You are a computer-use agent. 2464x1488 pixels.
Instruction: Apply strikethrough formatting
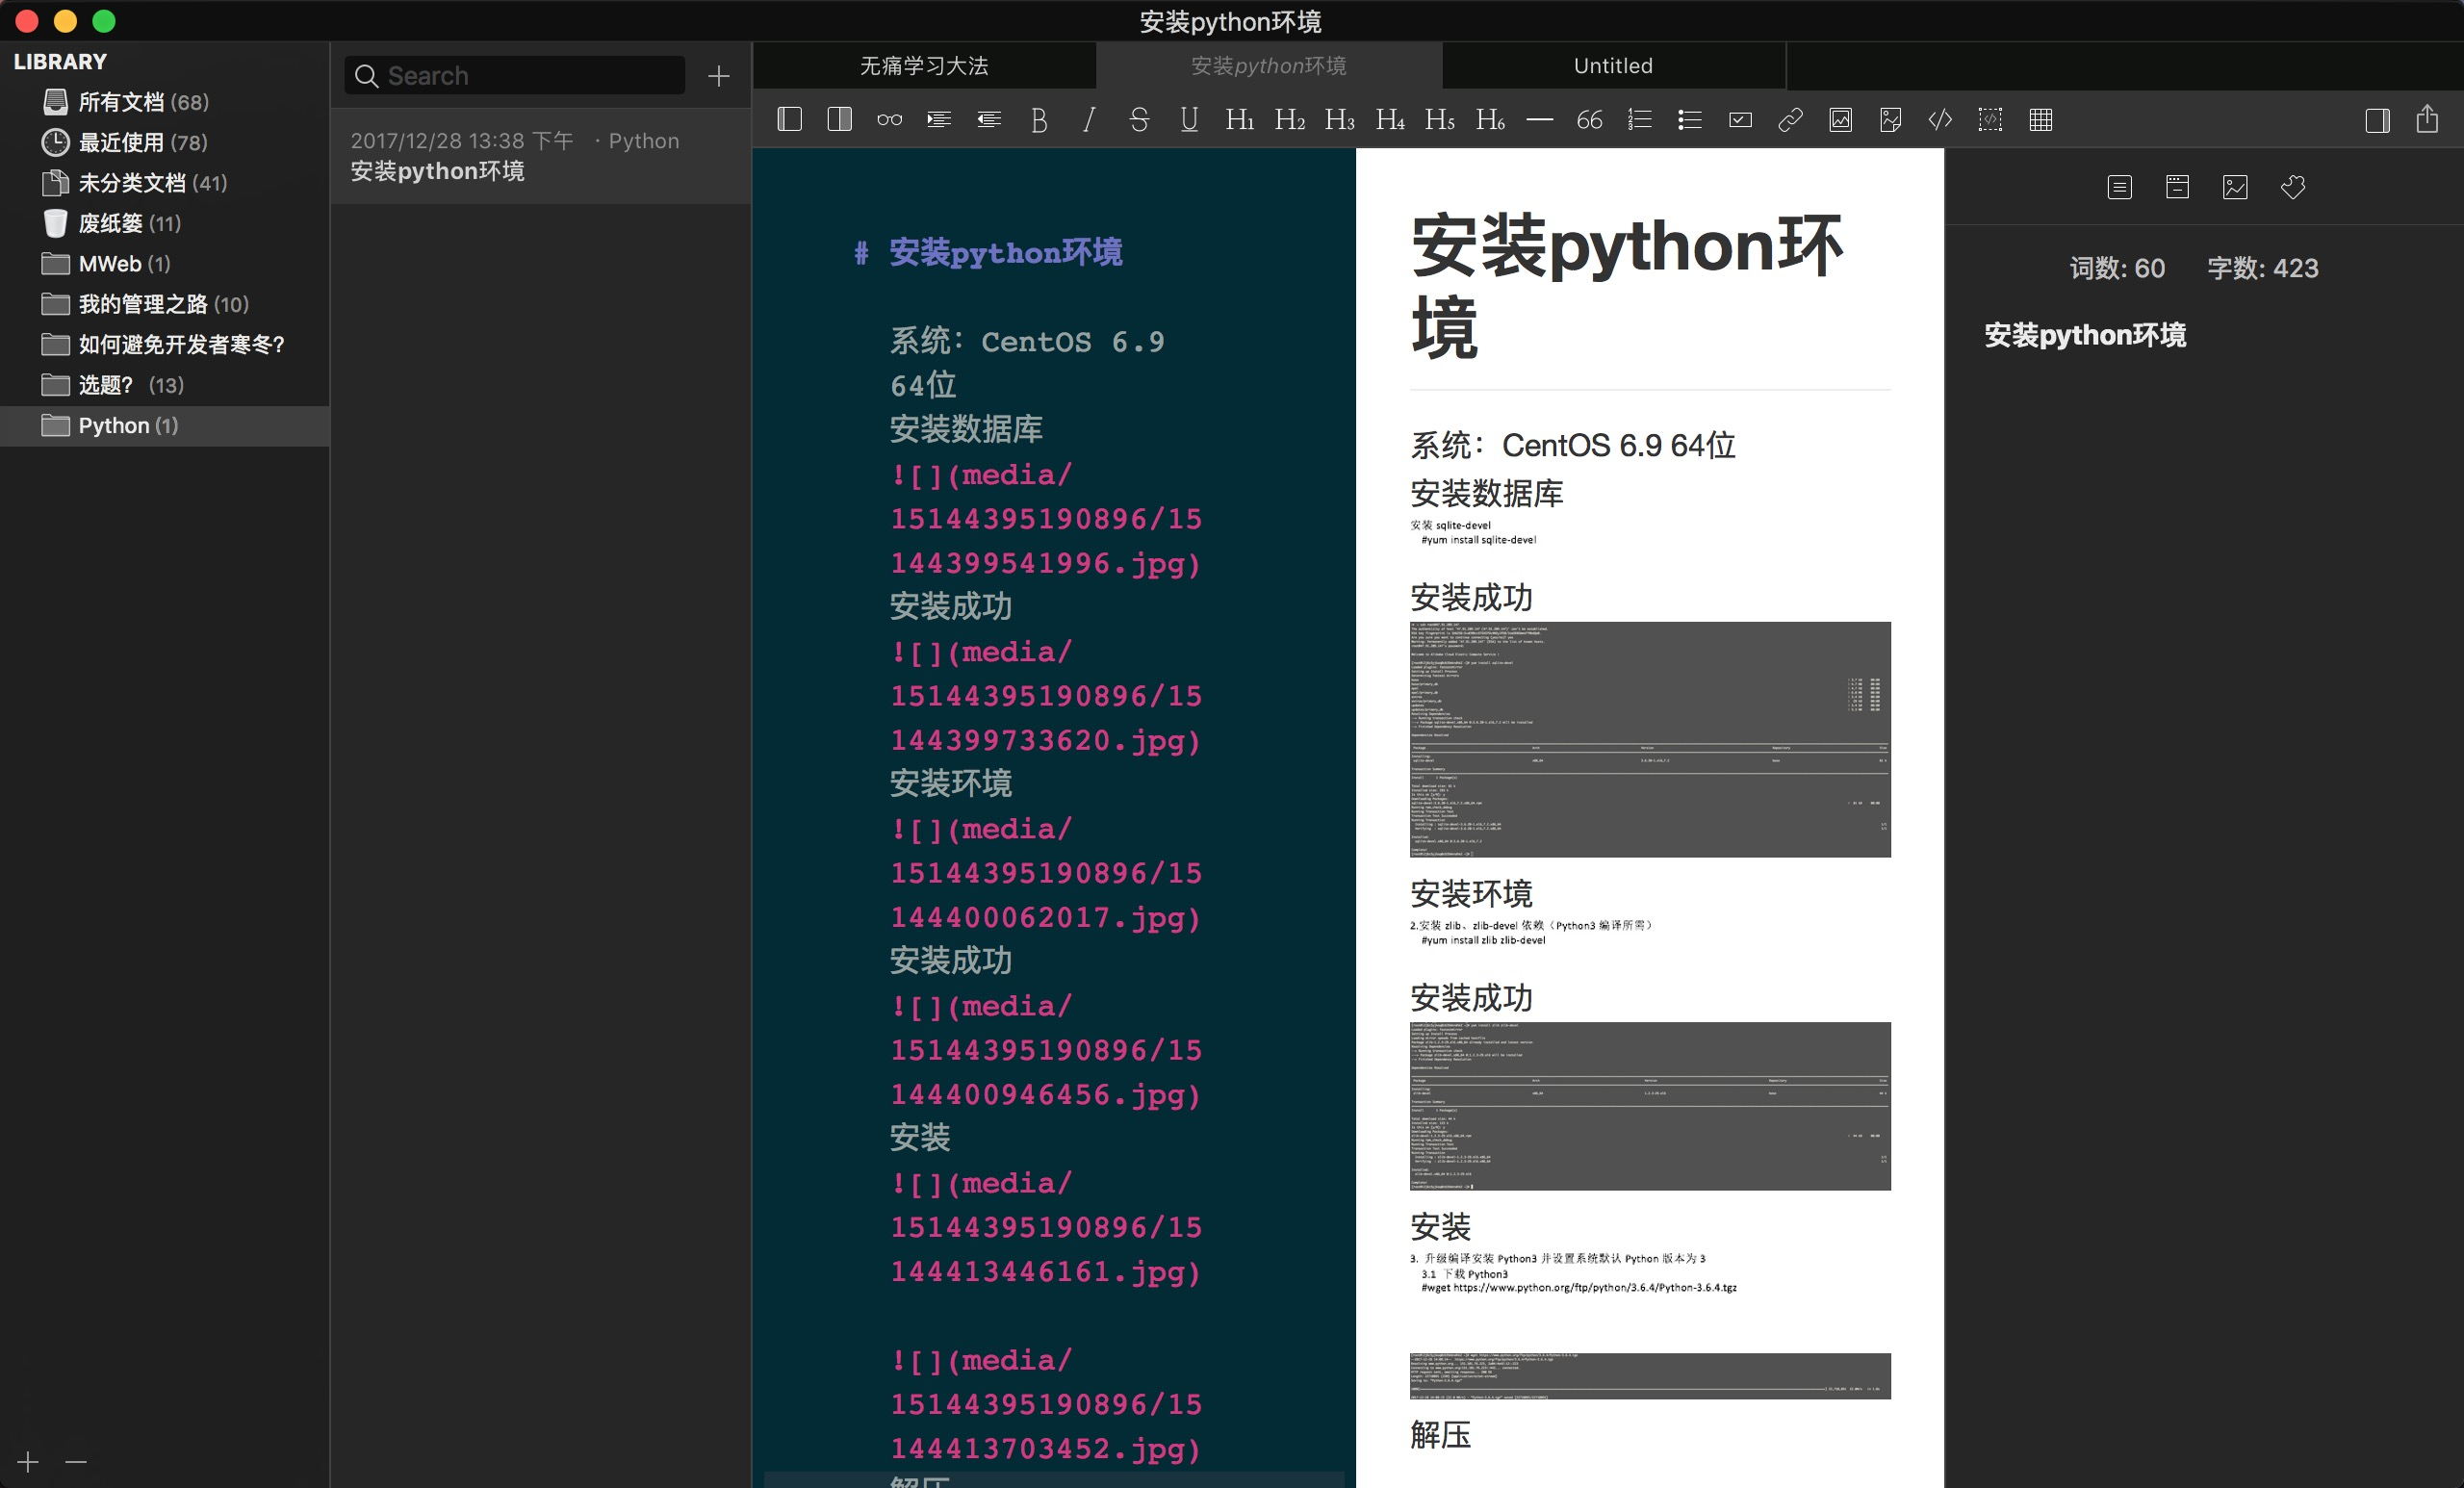[x=1138, y=120]
